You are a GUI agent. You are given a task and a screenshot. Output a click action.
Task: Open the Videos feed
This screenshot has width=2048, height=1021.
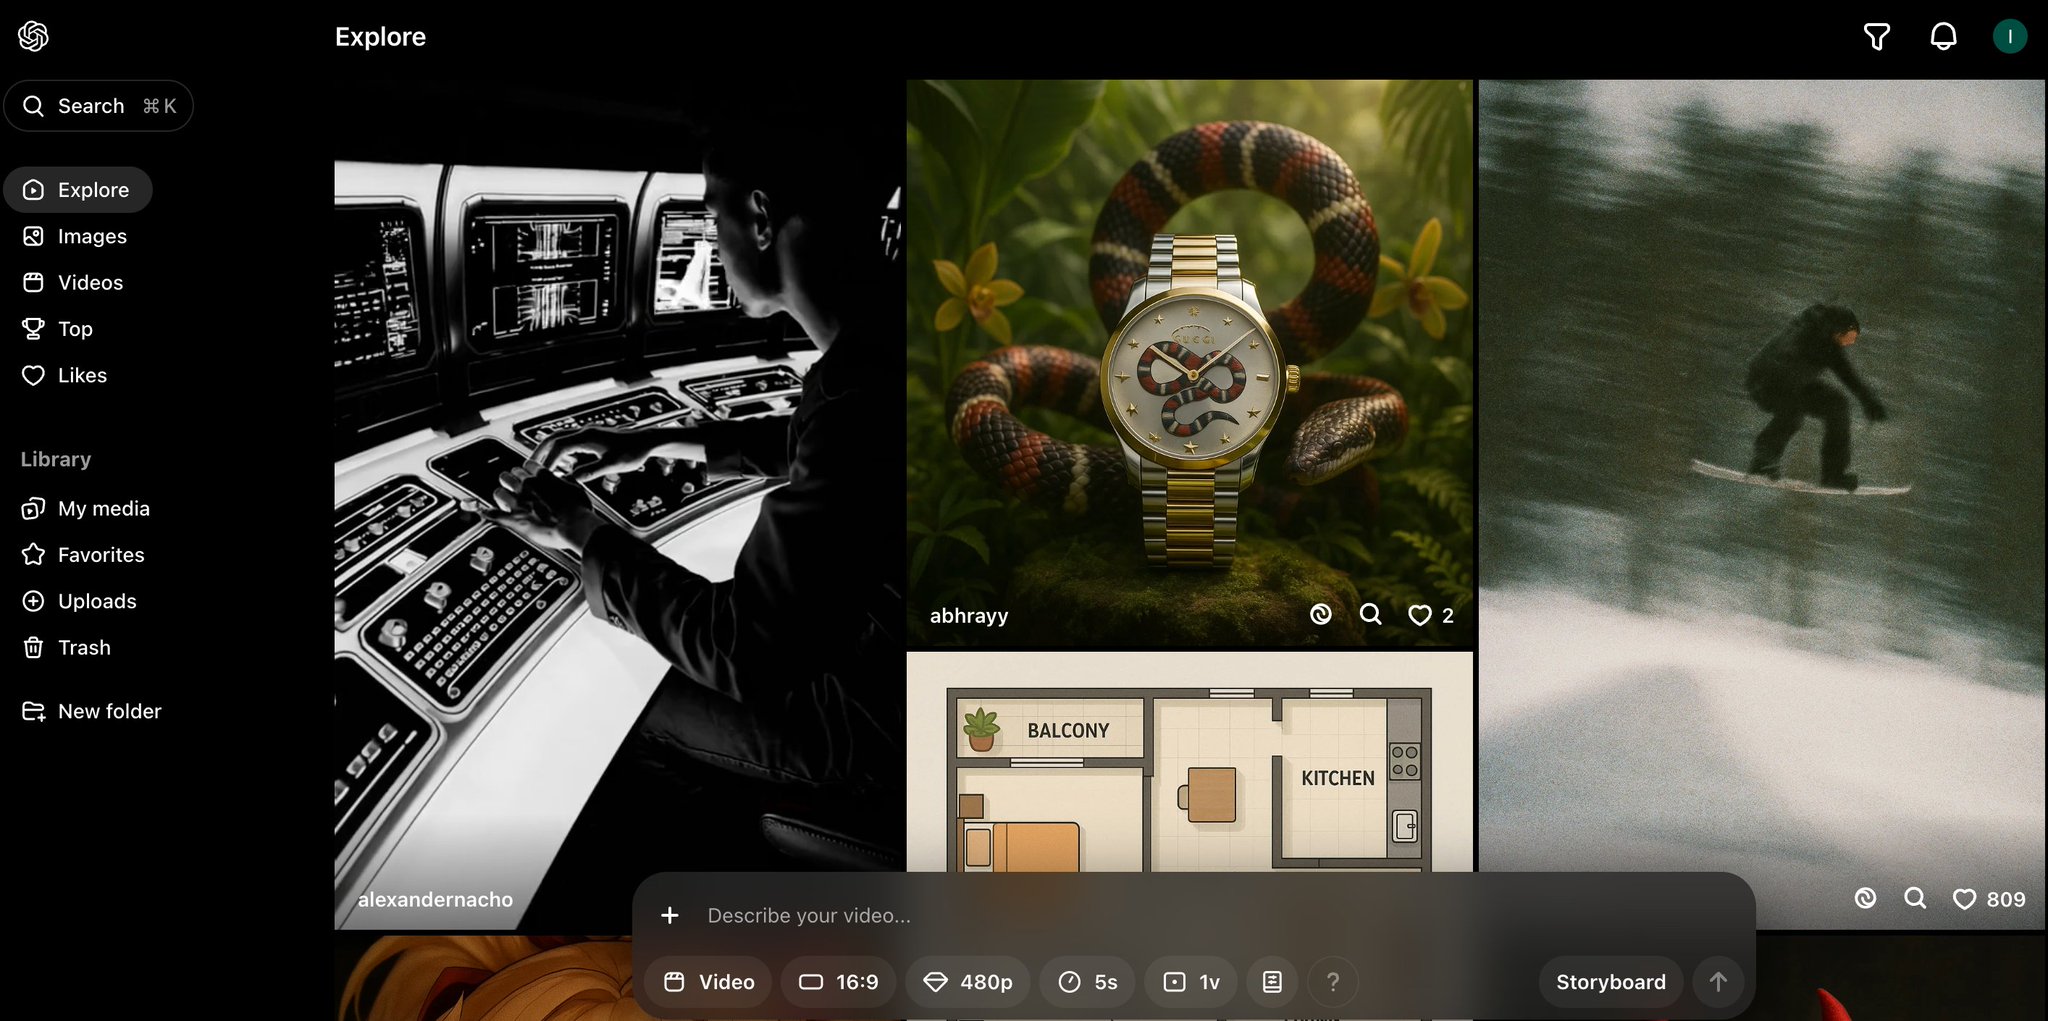pyautogui.click(x=73, y=282)
